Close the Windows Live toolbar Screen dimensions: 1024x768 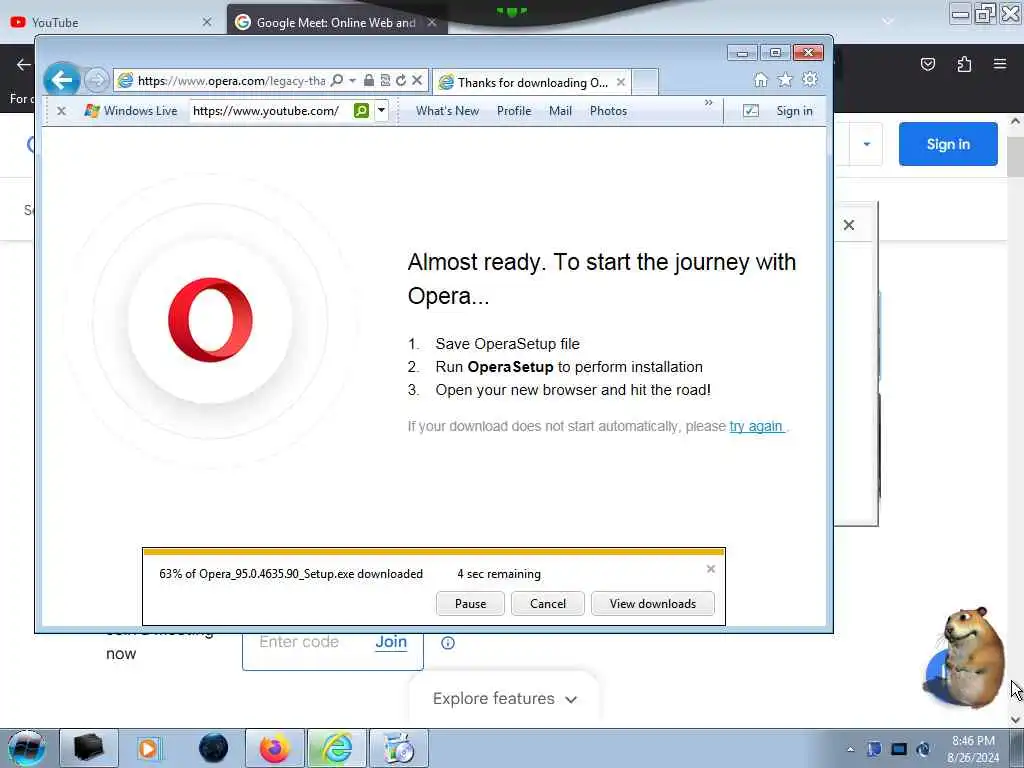61,111
